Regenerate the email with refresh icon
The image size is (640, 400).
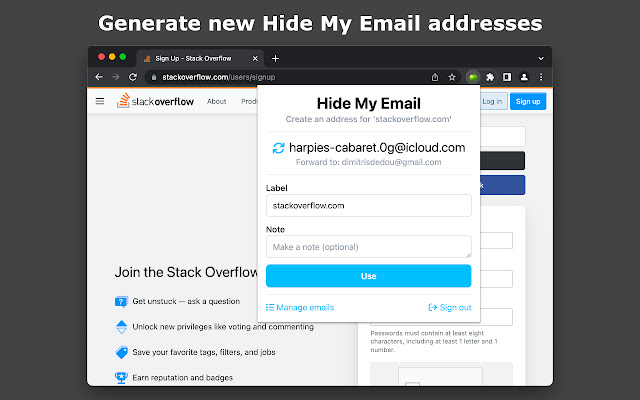point(278,148)
